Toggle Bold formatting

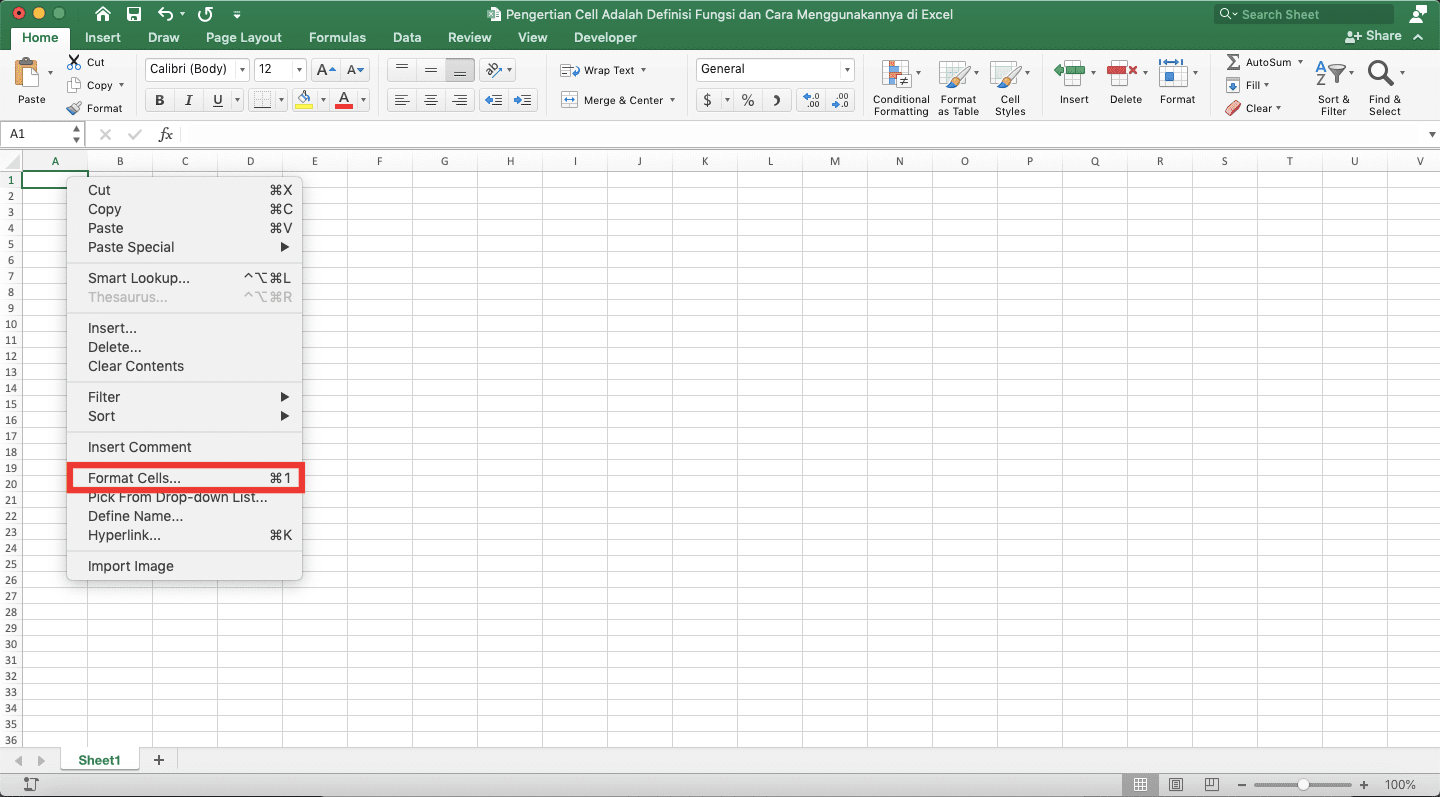159,100
